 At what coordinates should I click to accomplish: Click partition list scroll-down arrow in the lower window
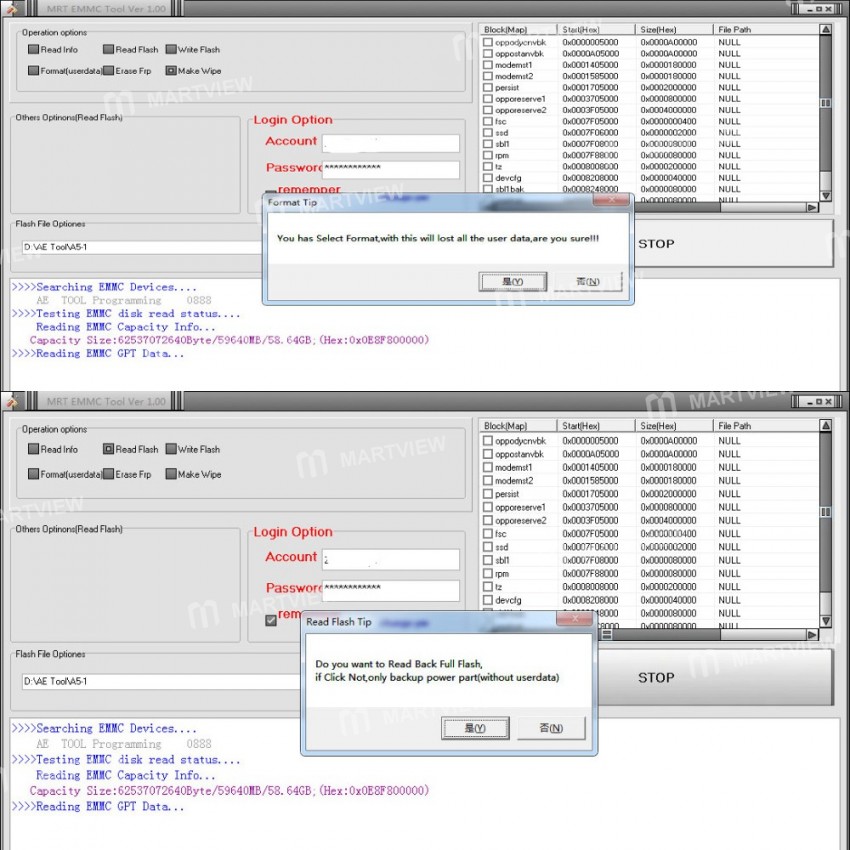tap(826, 621)
